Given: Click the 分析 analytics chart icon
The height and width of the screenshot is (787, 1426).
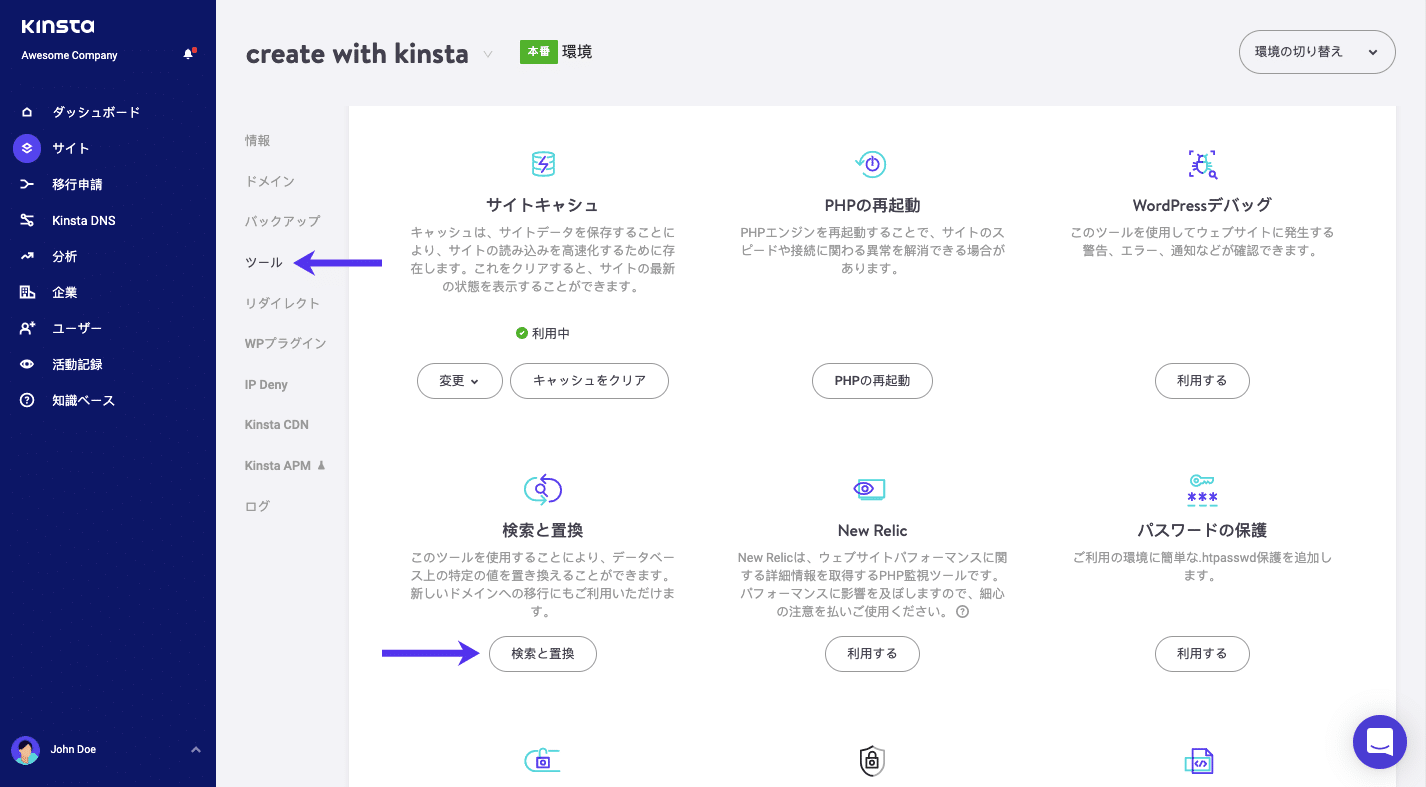Looking at the screenshot, I should click(x=27, y=256).
